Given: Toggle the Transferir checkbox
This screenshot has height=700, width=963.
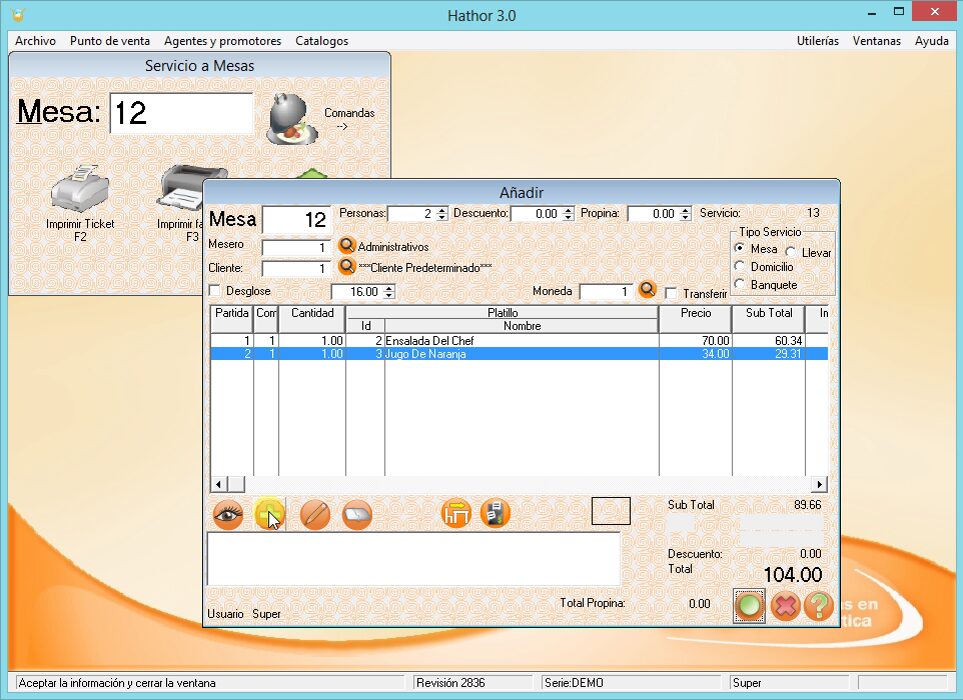Looking at the screenshot, I should click(671, 294).
